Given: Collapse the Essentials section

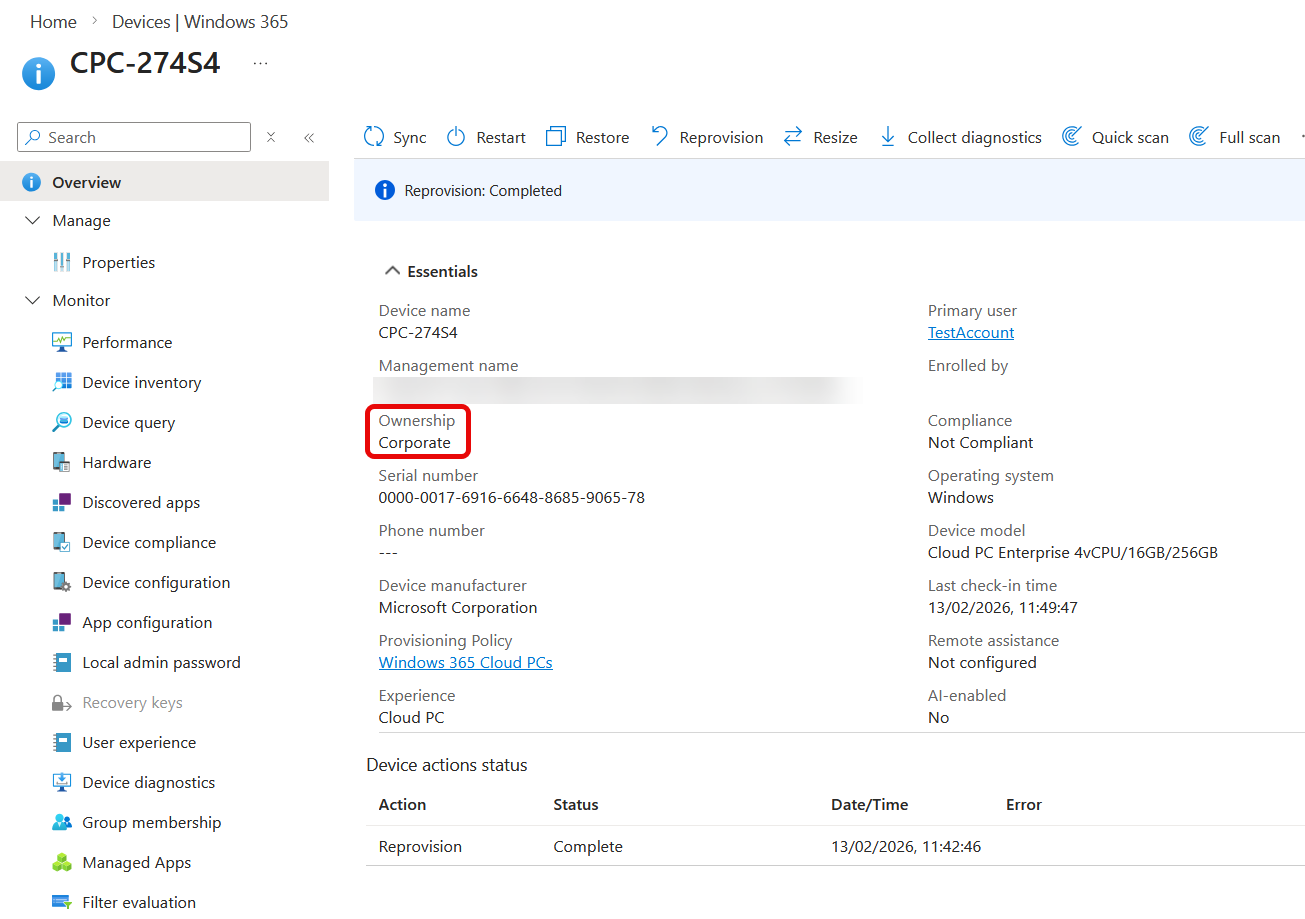Looking at the screenshot, I should (x=391, y=271).
